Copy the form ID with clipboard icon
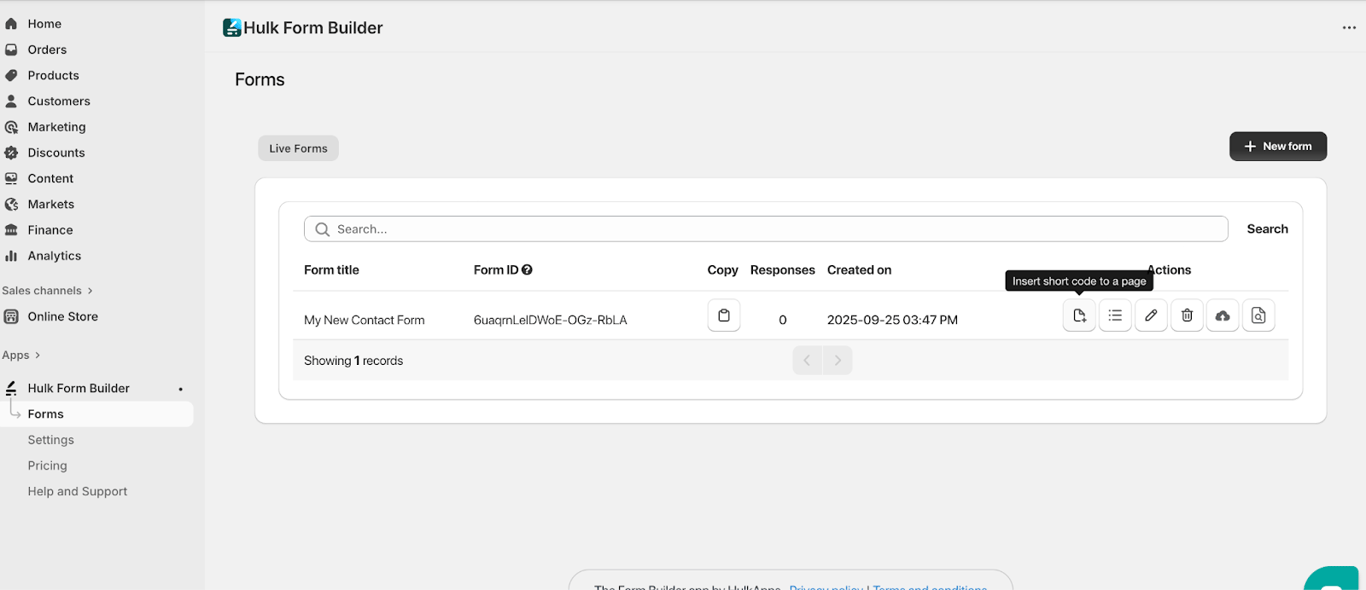This screenshot has width=1366, height=590. point(723,316)
